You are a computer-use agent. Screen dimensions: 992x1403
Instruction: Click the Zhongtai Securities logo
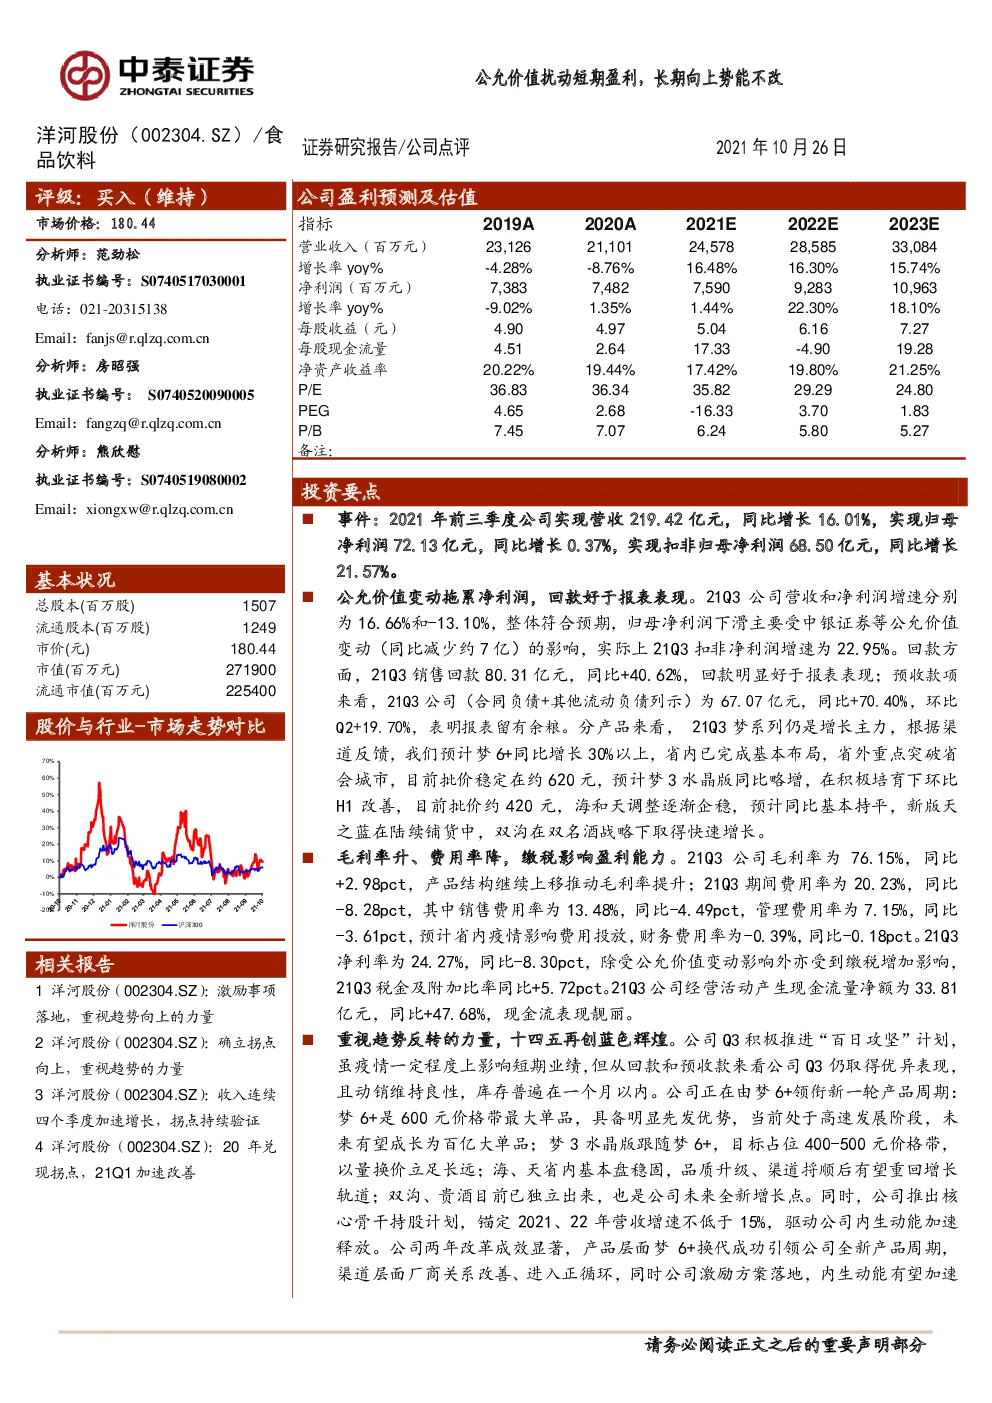point(157,76)
